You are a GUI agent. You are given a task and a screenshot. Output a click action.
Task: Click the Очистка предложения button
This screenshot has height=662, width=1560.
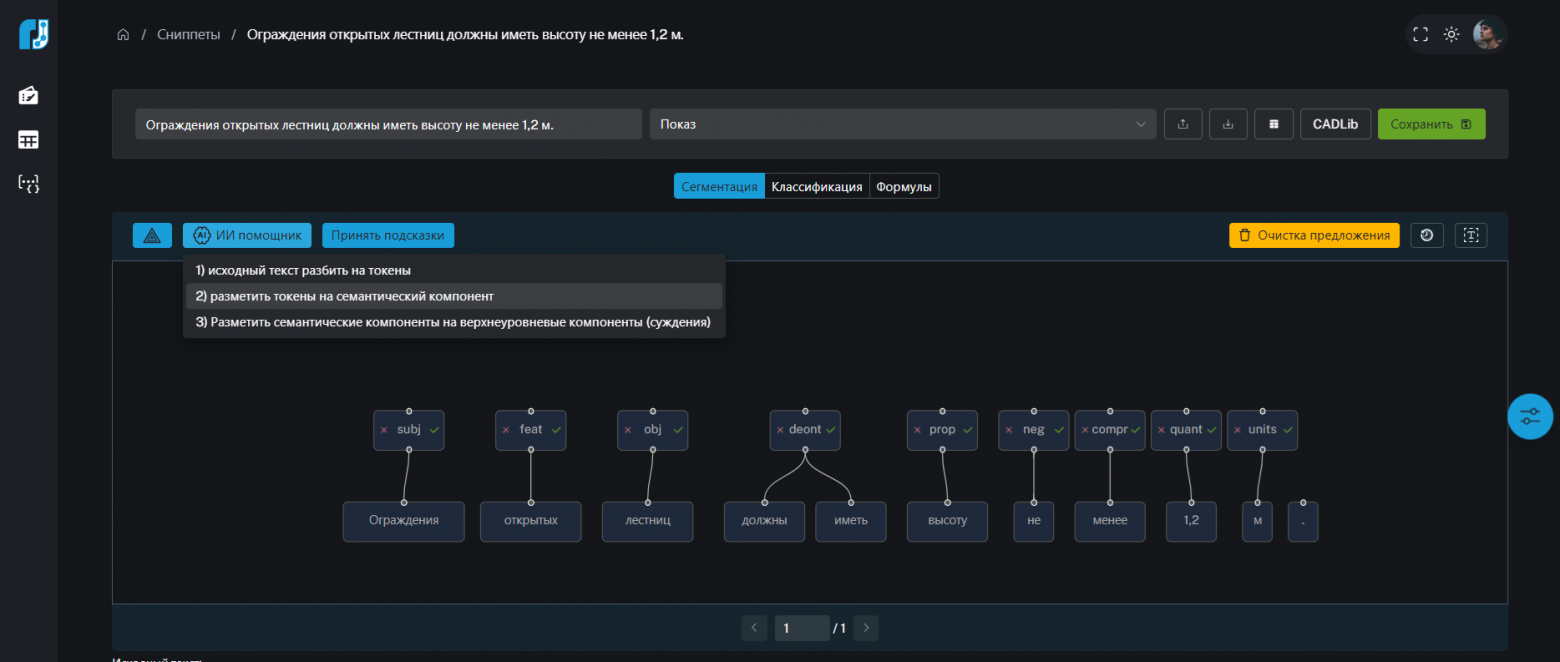1313,235
